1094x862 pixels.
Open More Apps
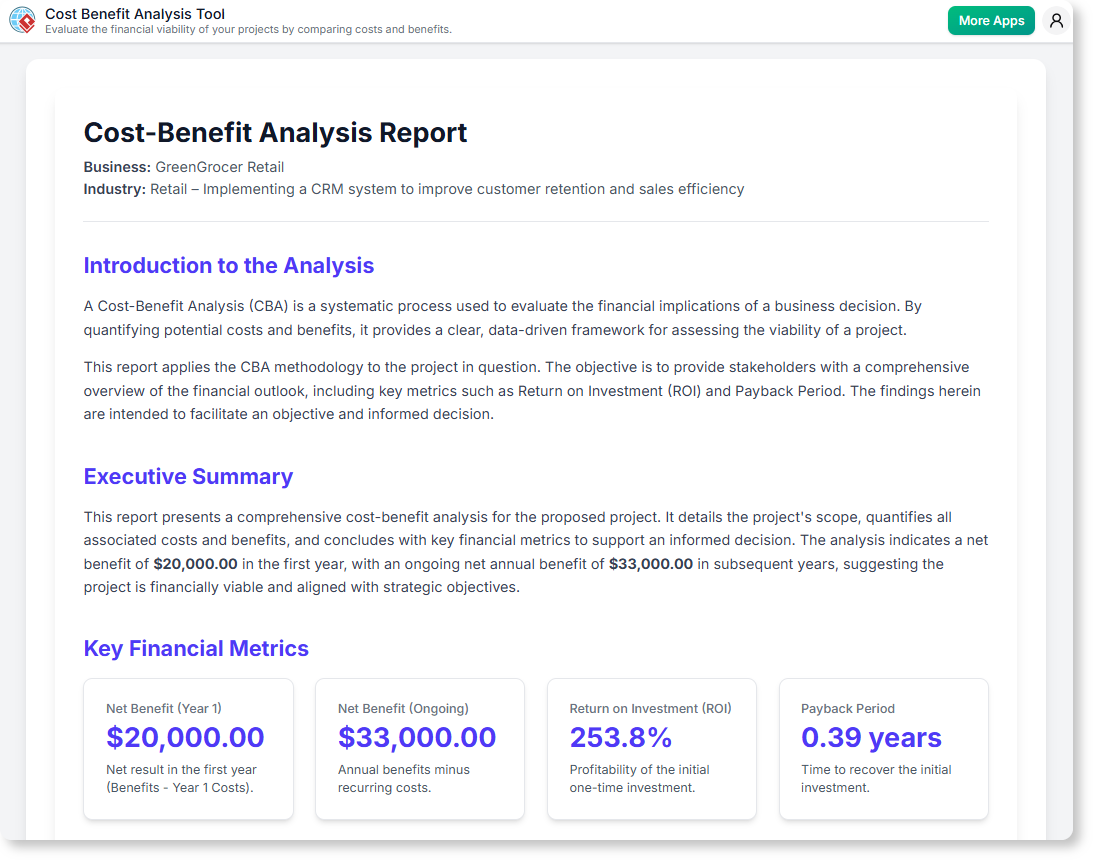tap(991, 20)
